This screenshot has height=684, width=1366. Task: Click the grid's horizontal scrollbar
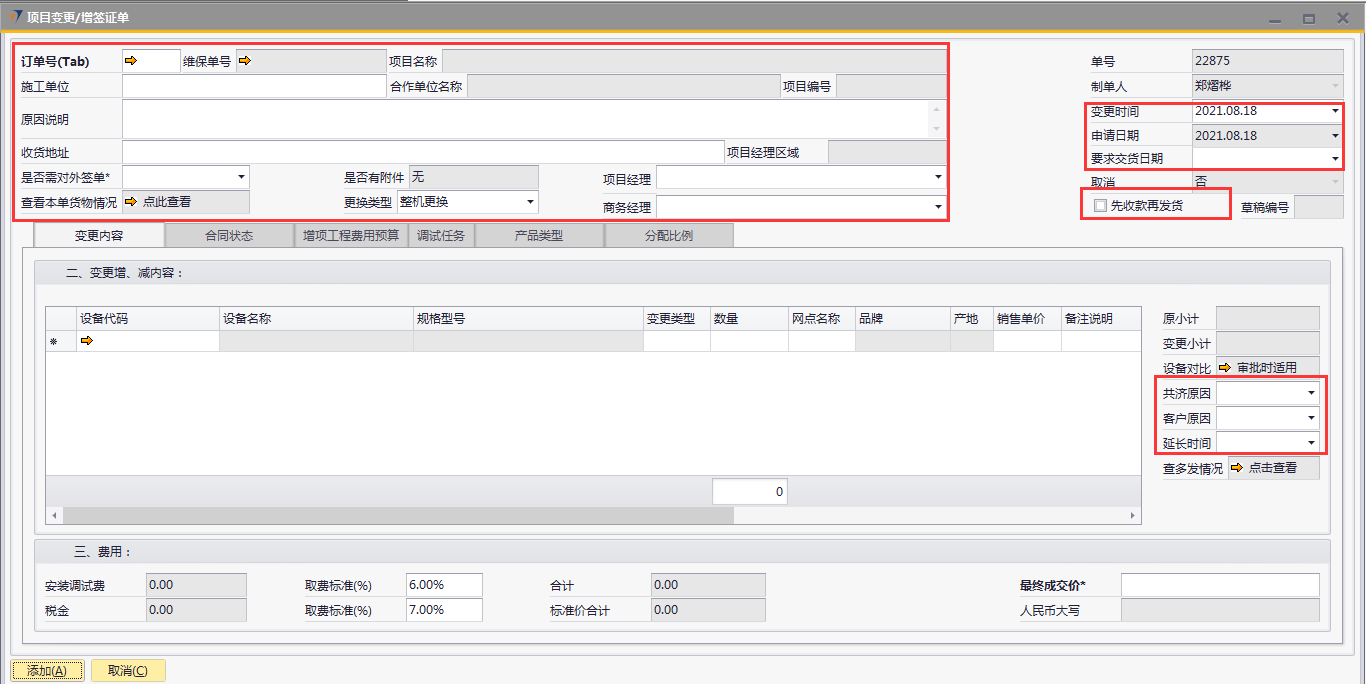[398, 516]
